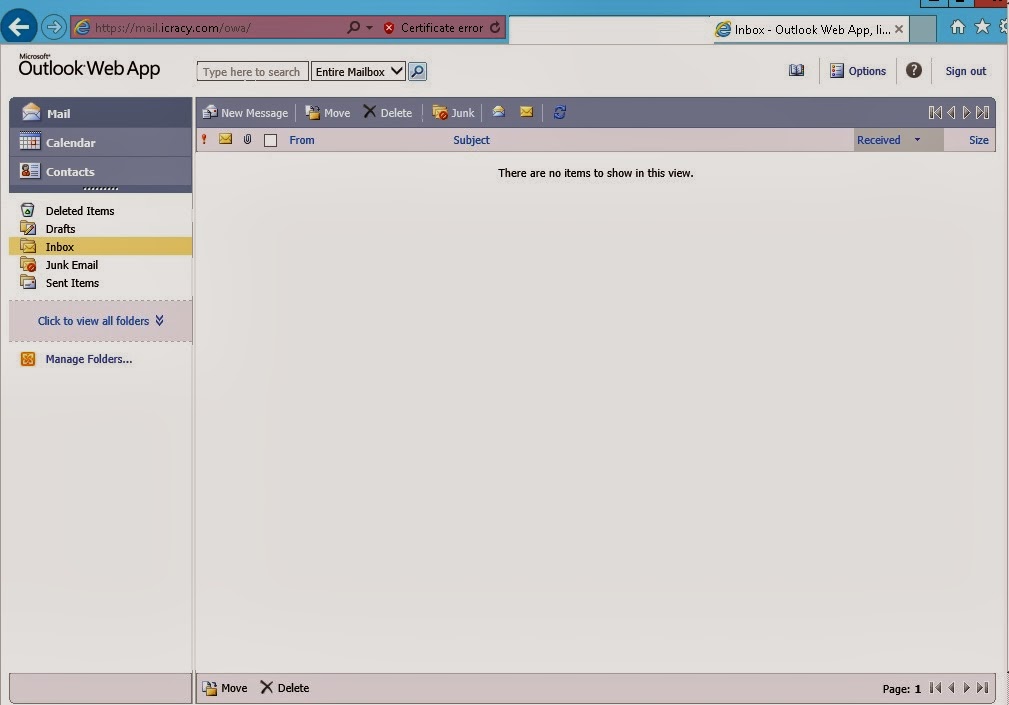The width and height of the screenshot is (1009, 705).
Task: Open the Sent Items folder
Action: [x=100, y=282]
